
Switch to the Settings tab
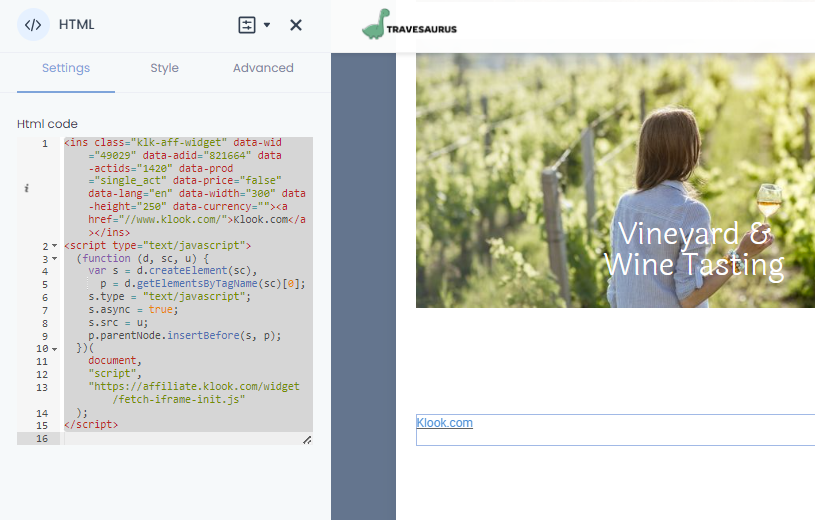pyautogui.click(x=66, y=68)
